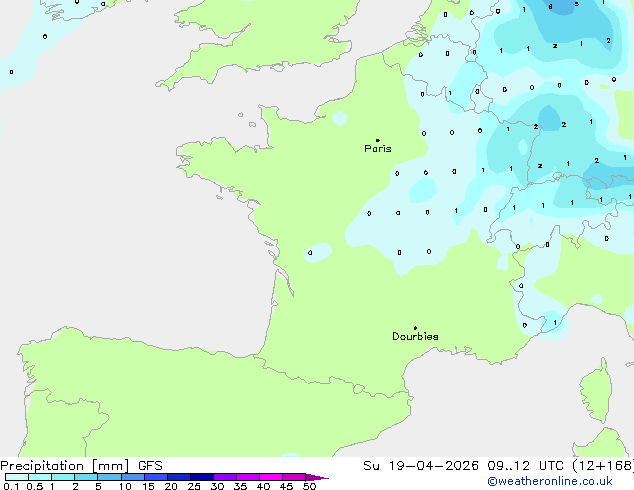Click the legend value label '0.1'

tap(11, 486)
